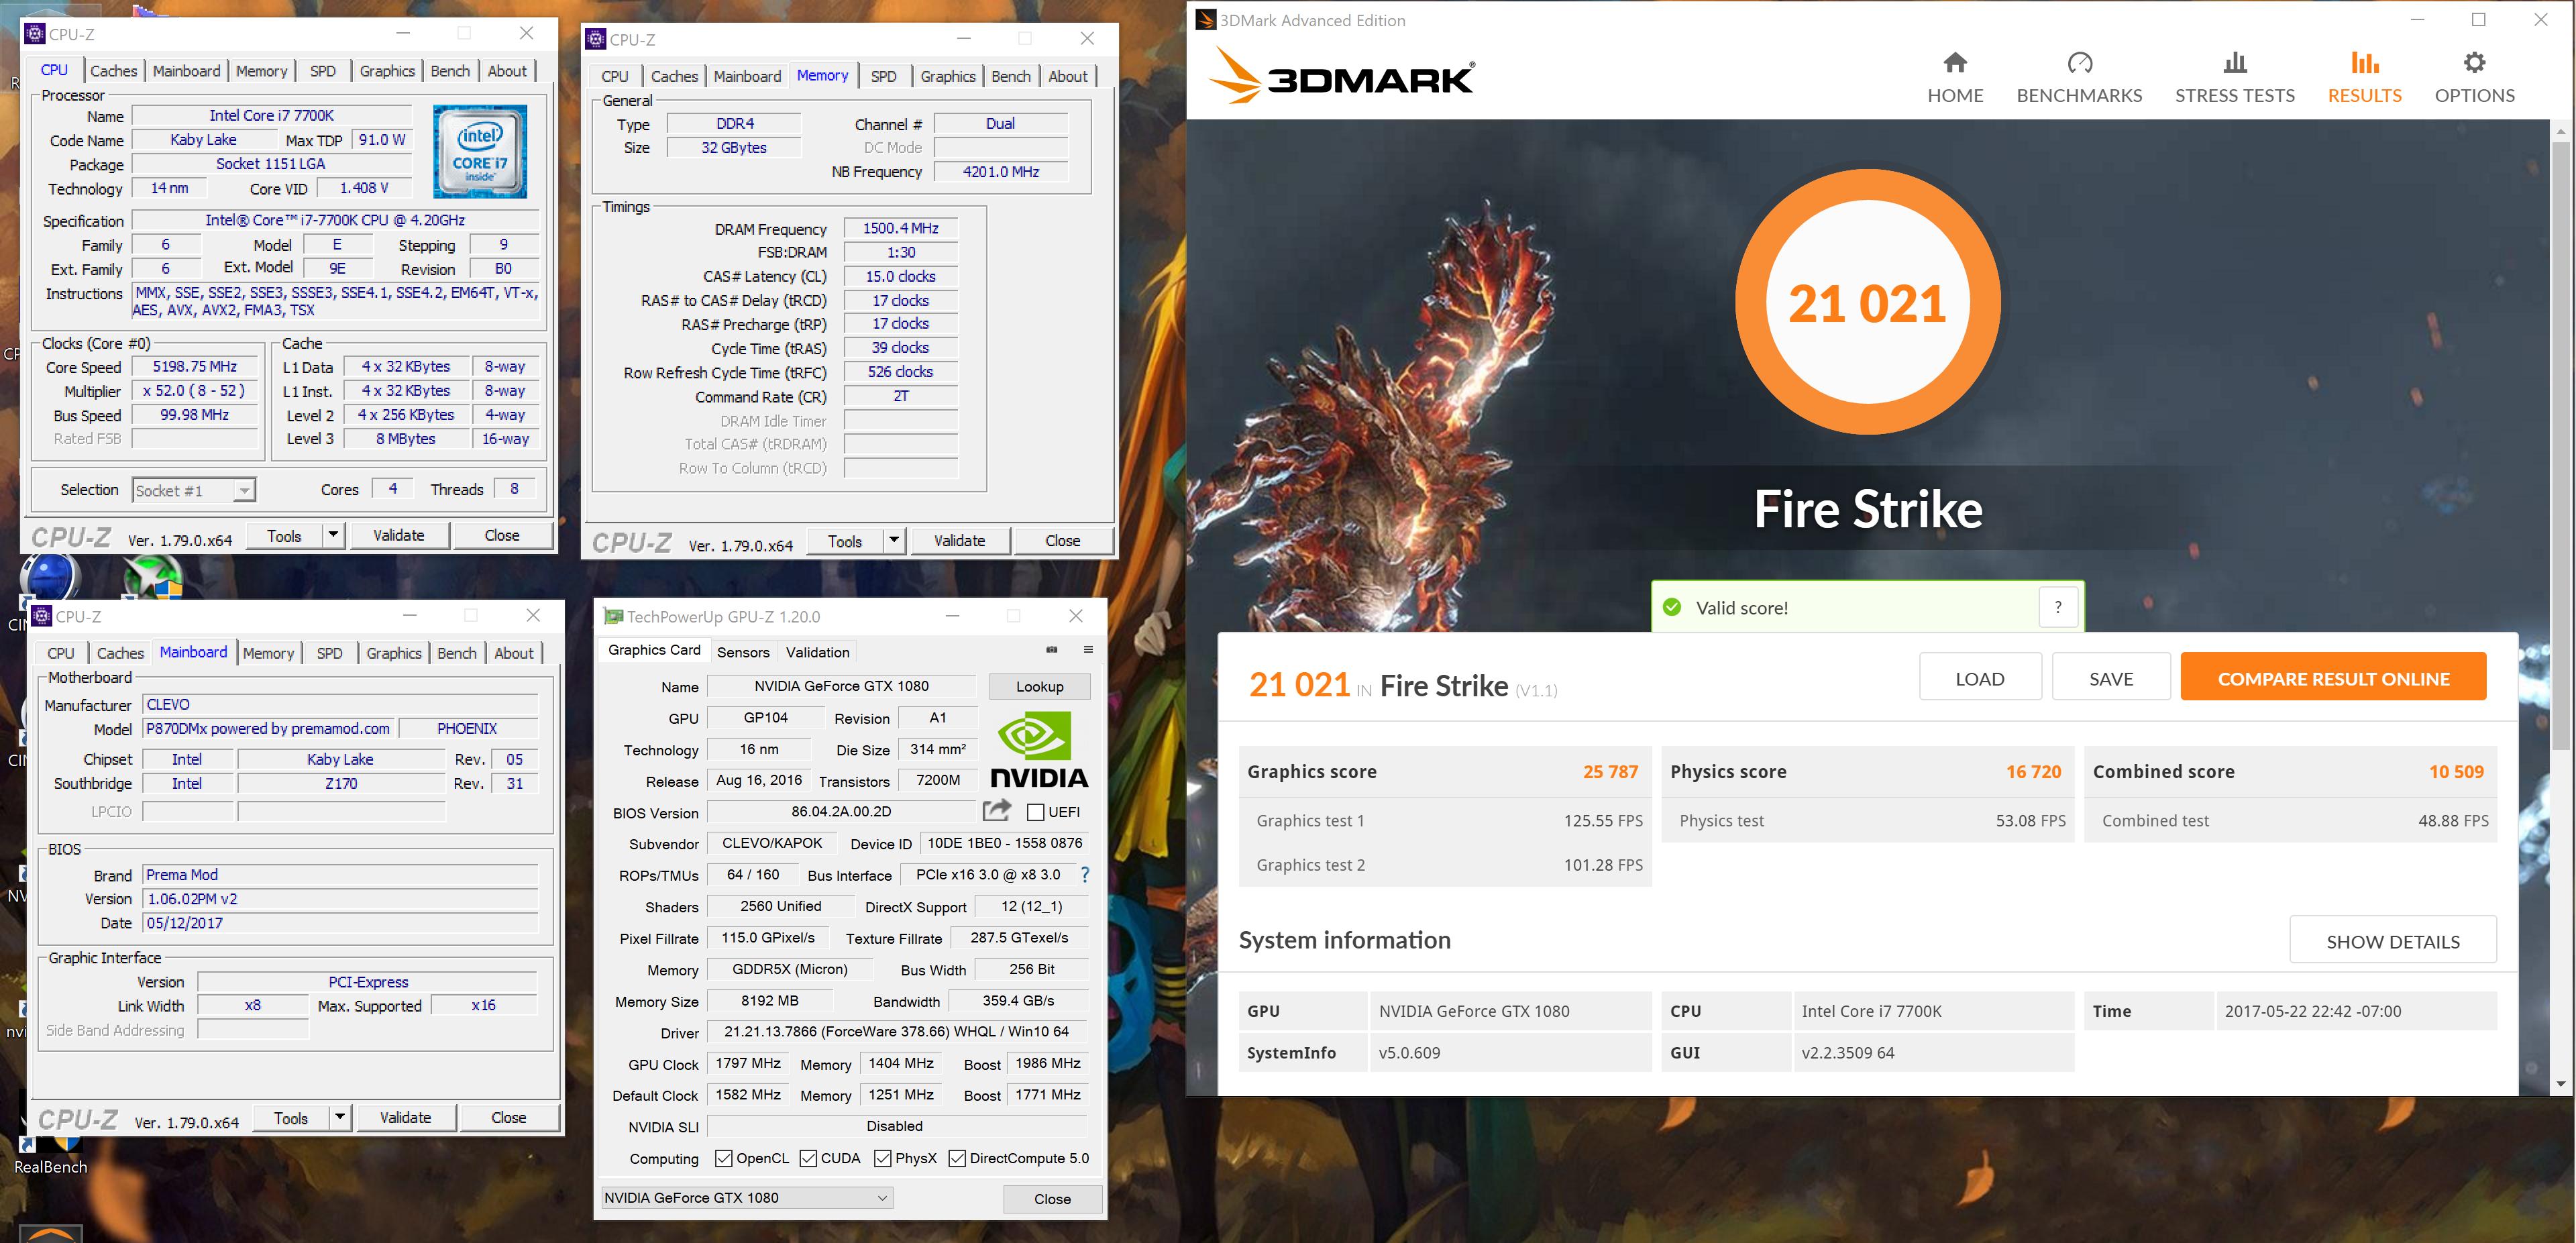Open the GPU-Z hamburger menu icon
This screenshot has height=1243, width=2576.
(1088, 650)
